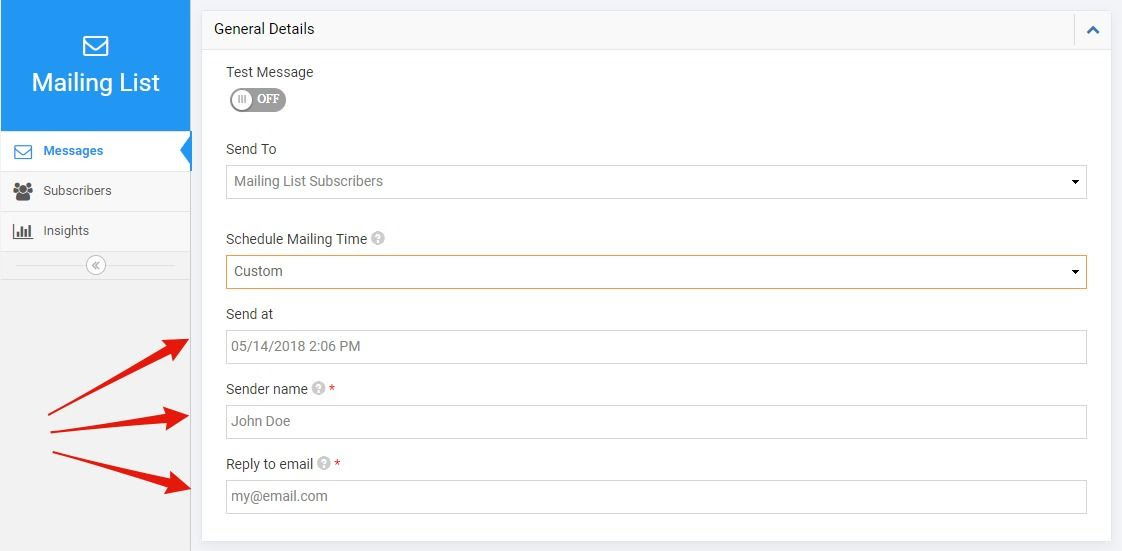Click the Reply to email input field
Viewport: 1122px width, 551px height.
click(656, 497)
